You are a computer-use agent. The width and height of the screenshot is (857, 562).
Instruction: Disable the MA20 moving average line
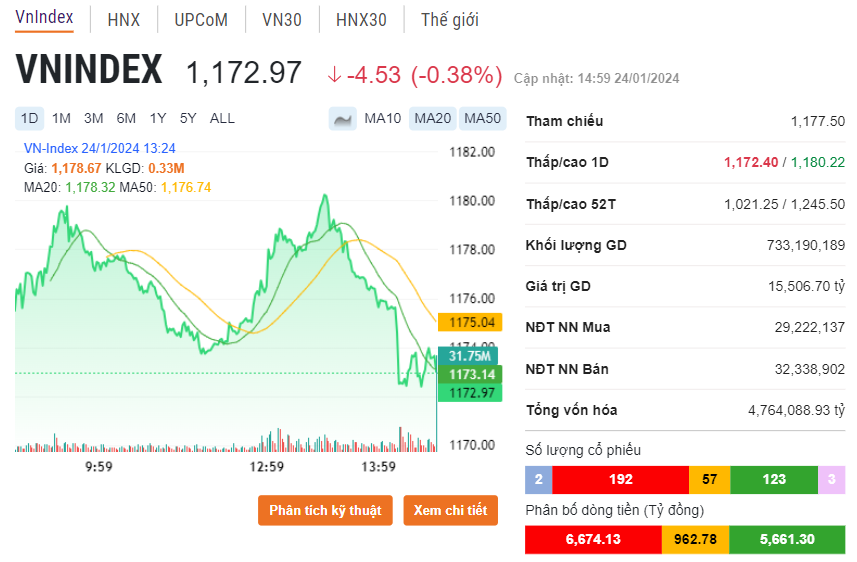click(x=433, y=119)
